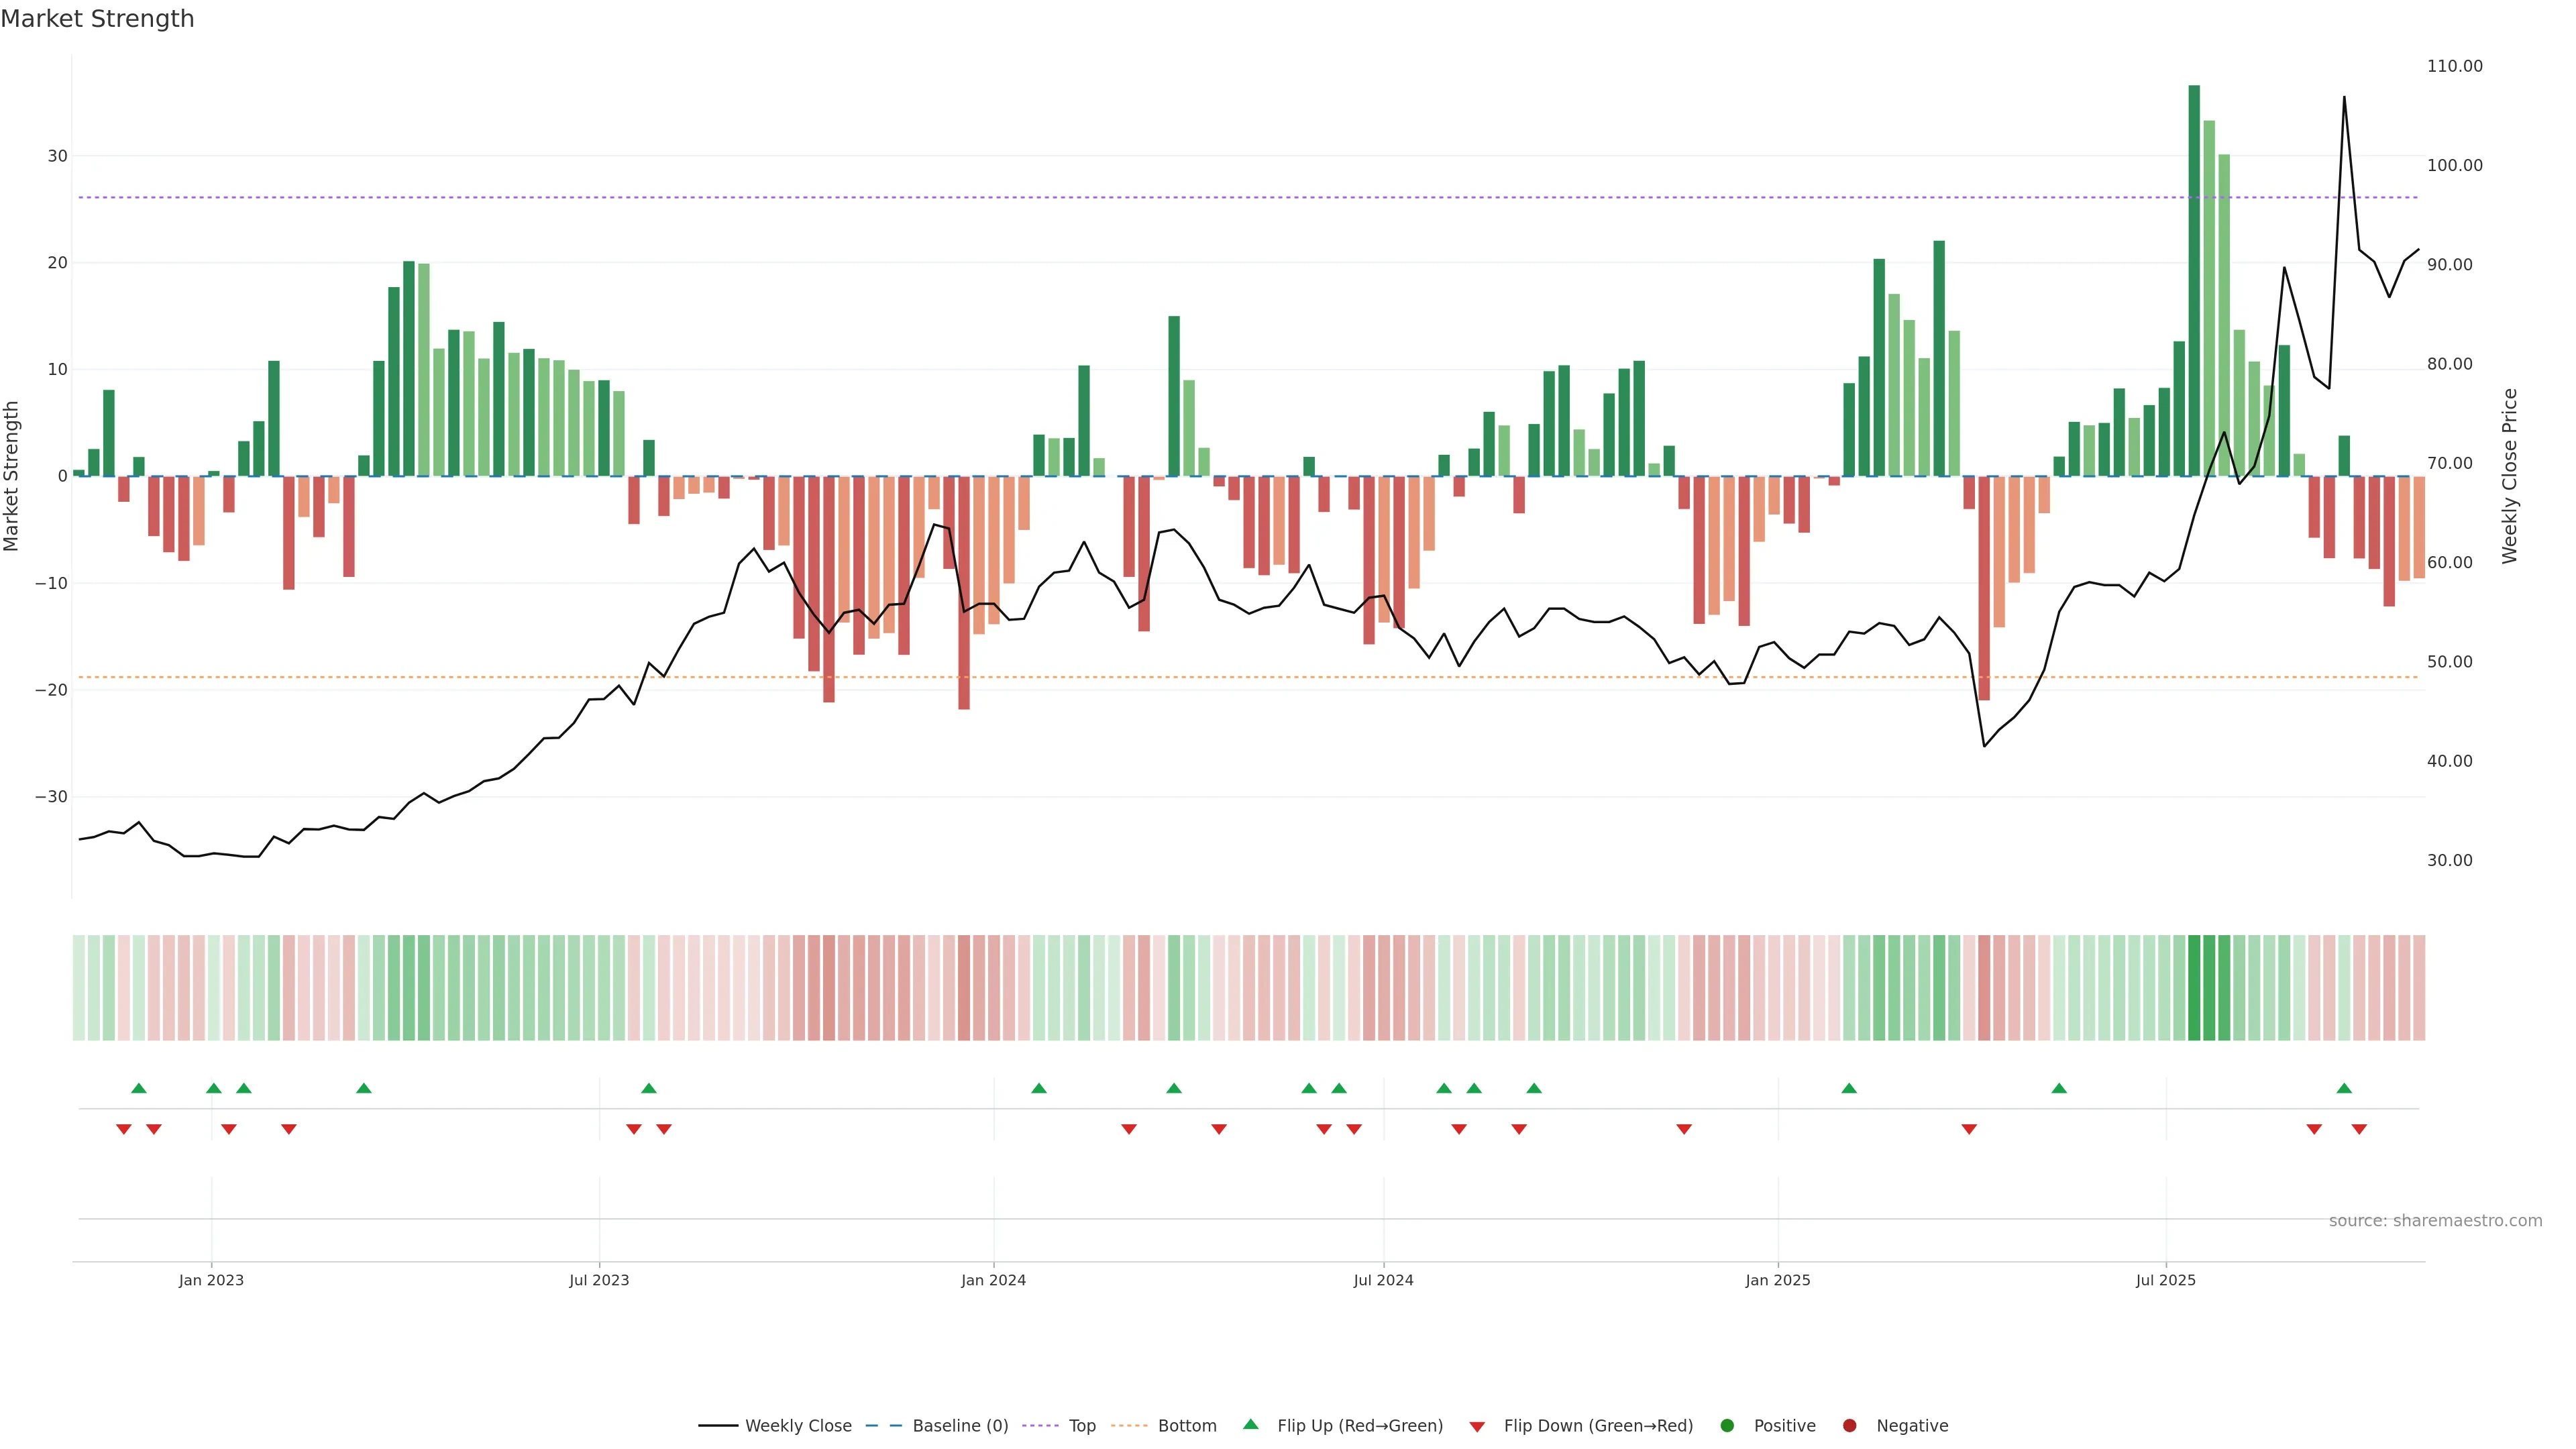The height and width of the screenshot is (1449, 2576).
Task: Click the Weekly Close Price axis title
Action: point(2509,476)
